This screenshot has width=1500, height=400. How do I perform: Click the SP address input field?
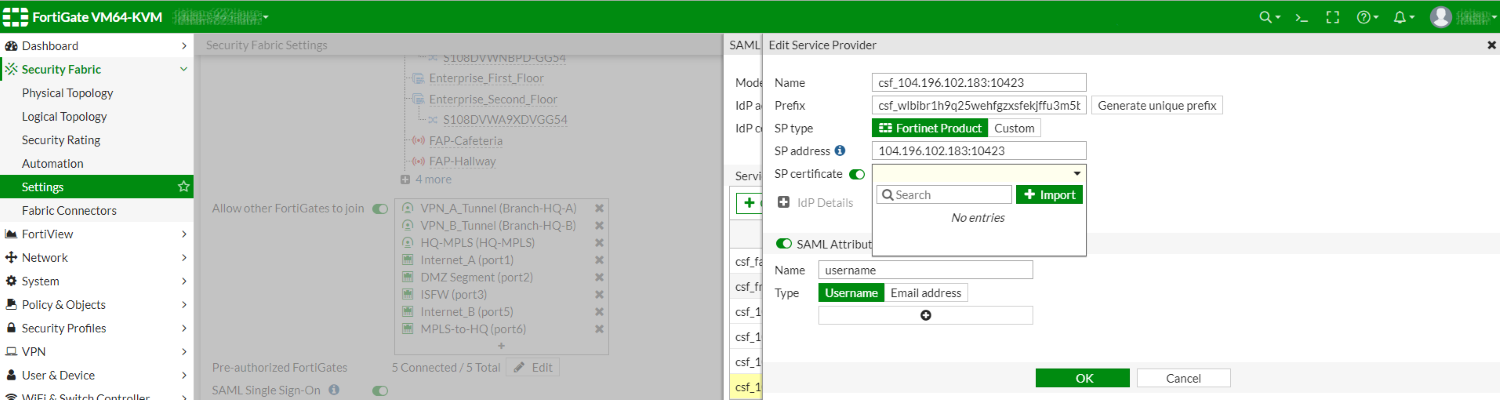pyautogui.click(x=979, y=151)
